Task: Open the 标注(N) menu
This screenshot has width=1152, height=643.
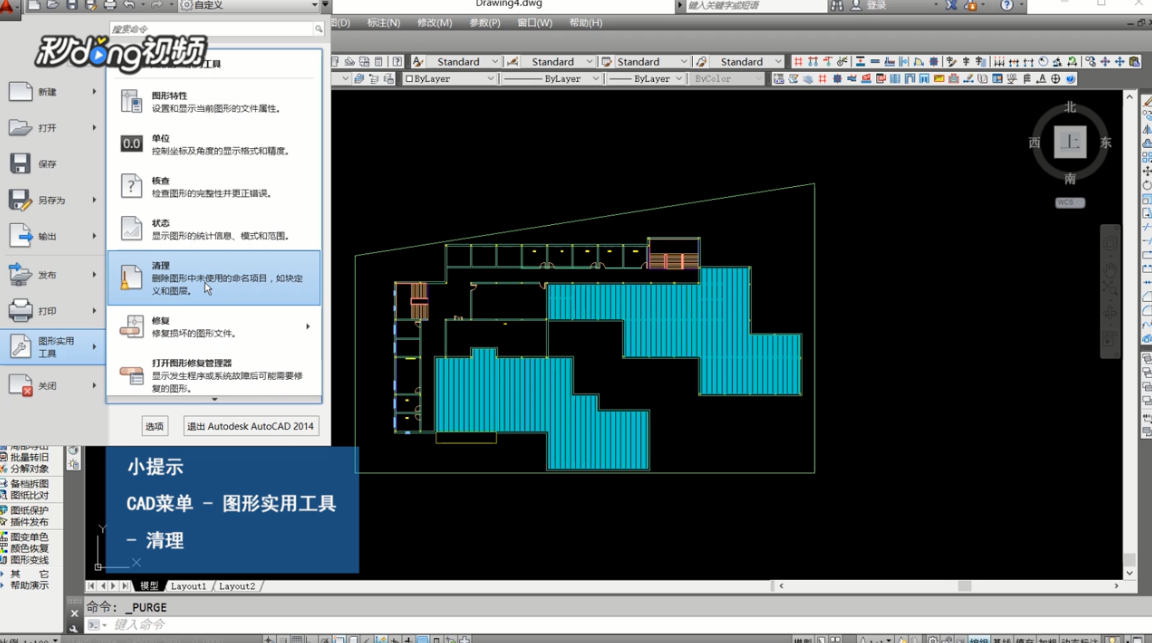Action: coord(384,23)
